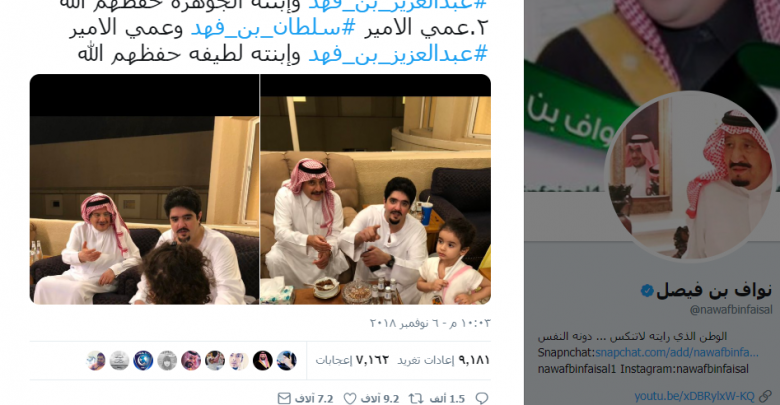The image size is (780, 405).
Task: Open the circular profile picture of نواف بن فيصل
Action: (690, 177)
